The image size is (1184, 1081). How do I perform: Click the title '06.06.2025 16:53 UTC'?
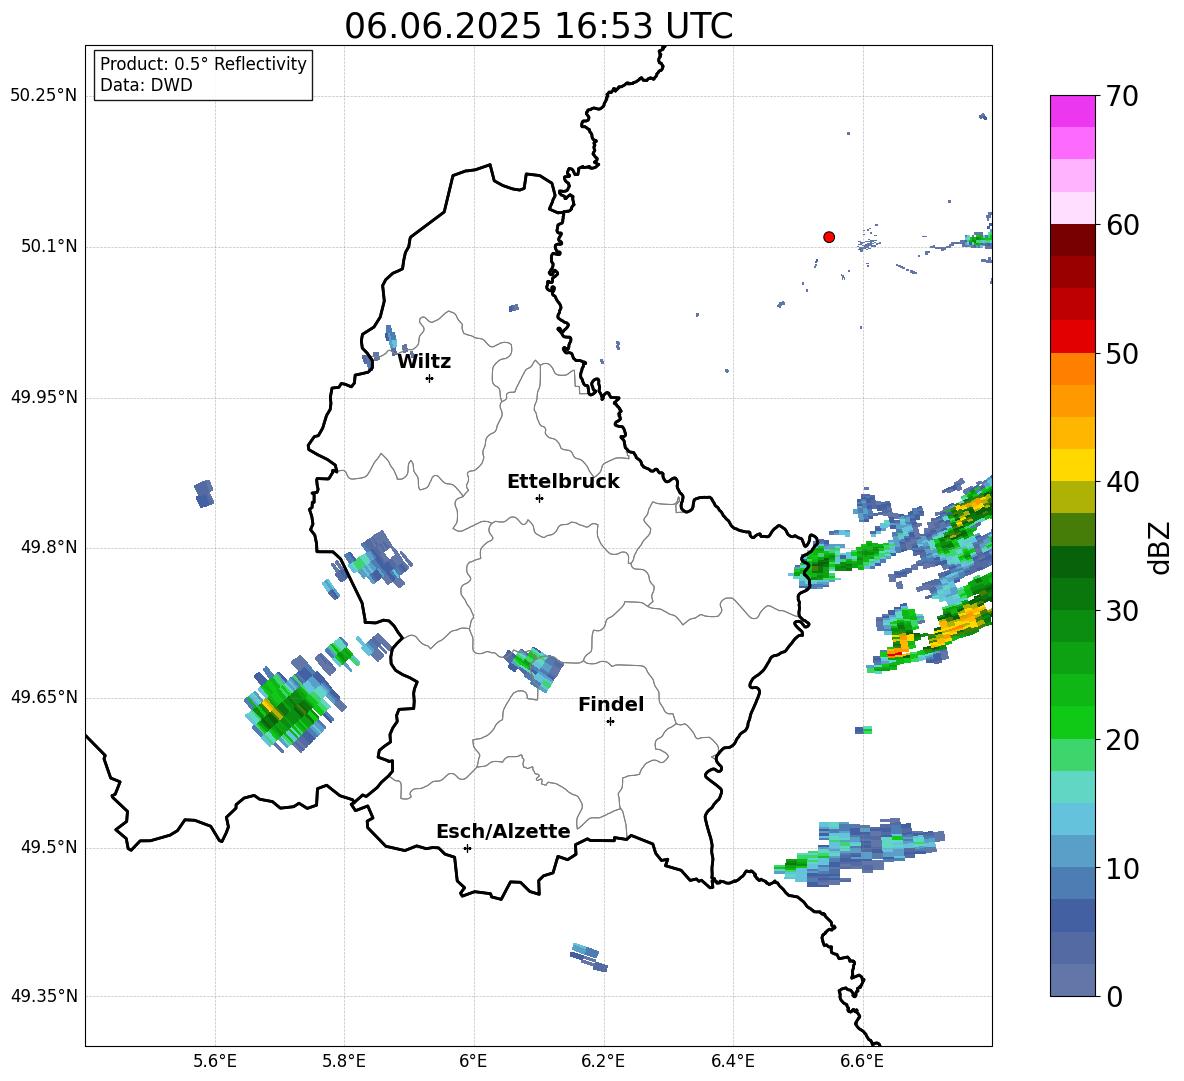point(538,27)
